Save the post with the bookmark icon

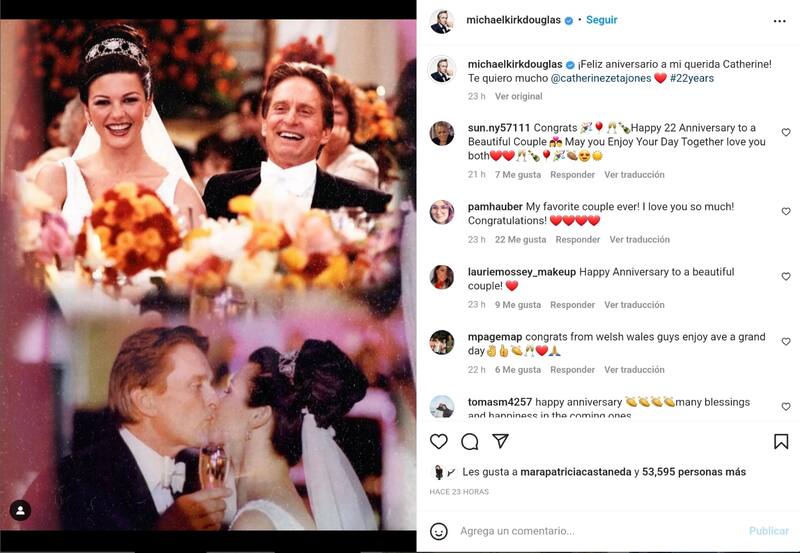(x=781, y=441)
